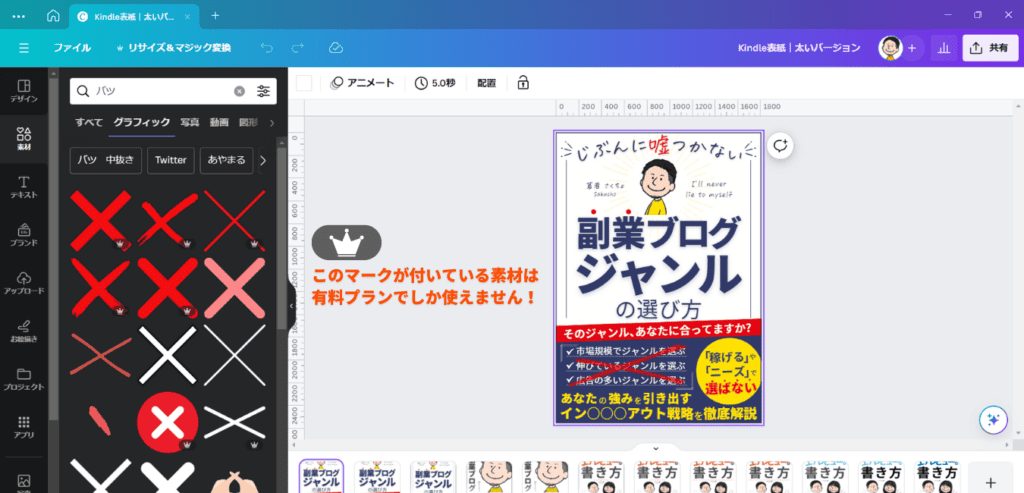Image resolution: width=1024 pixels, height=493 pixels.
Task: Expand more category tabs with chevron
Action: (272, 122)
